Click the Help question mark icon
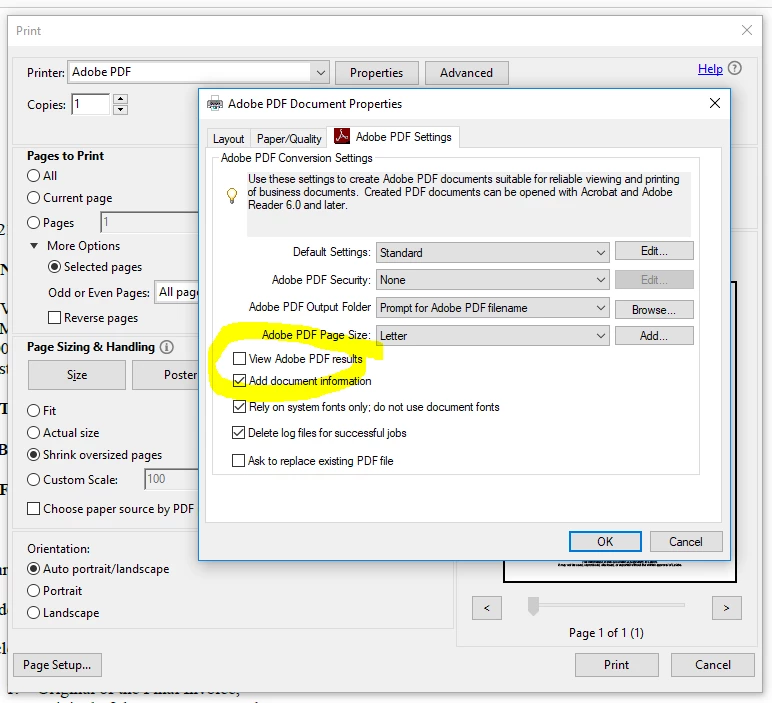Image resolution: width=772 pixels, height=703 pixels. [x=734, y=68]
